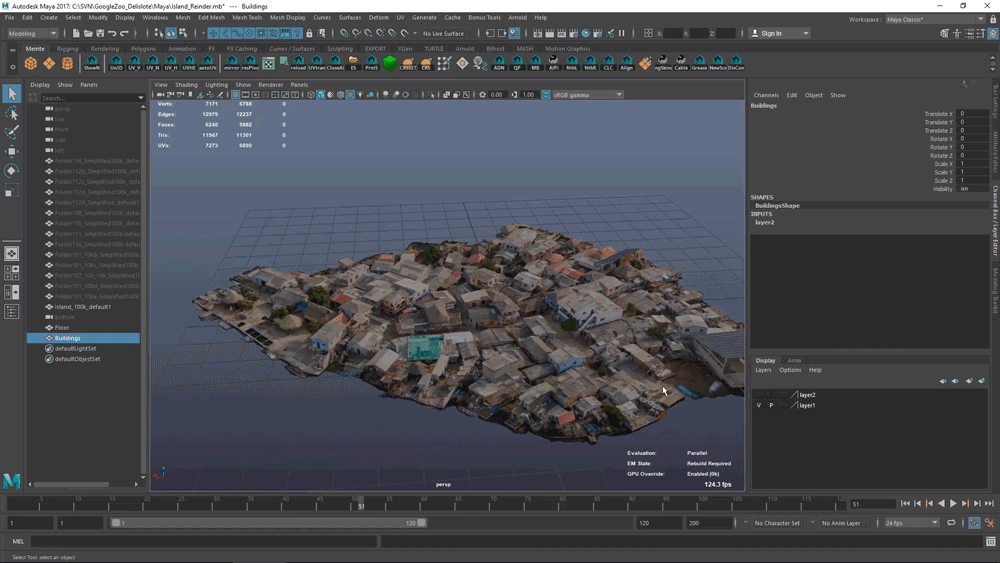Click the autoUV shelf icon
The width and height of the screenshot is (1000, 563).
[207, 63]
